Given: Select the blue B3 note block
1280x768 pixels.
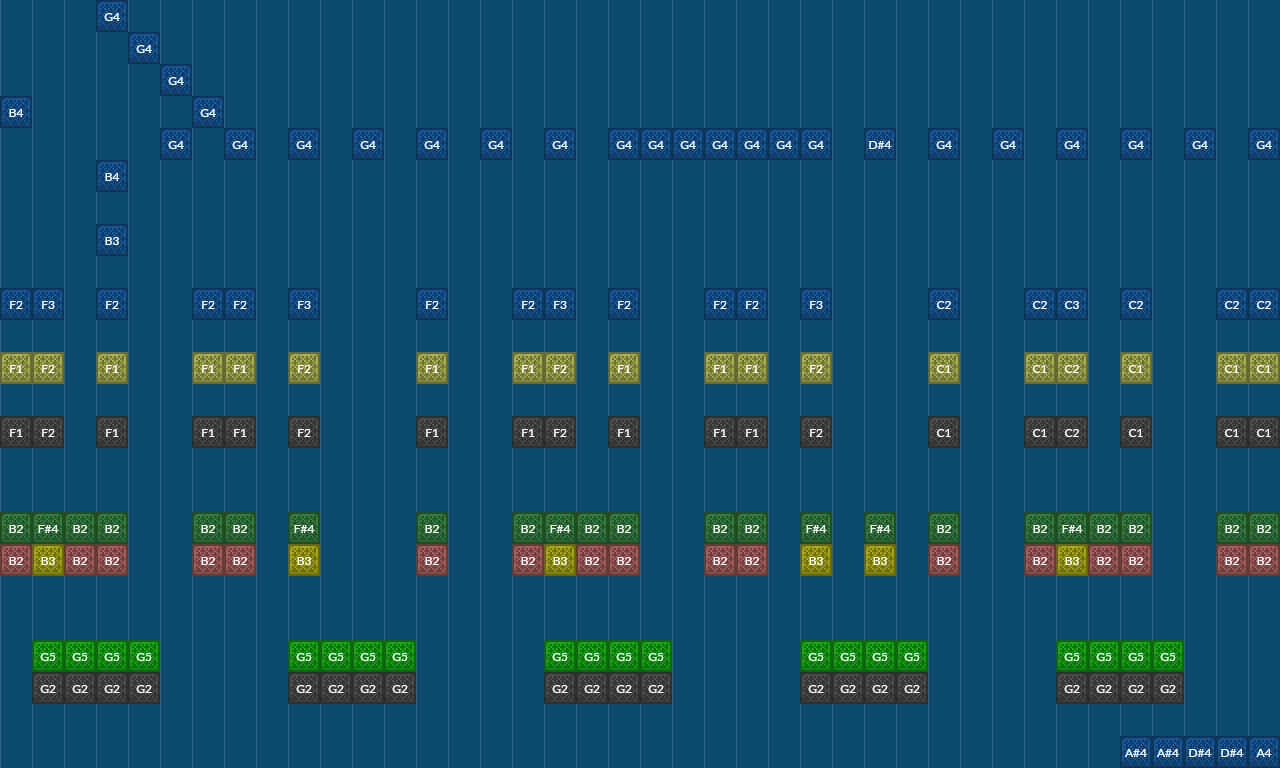Looking at the screenshot, I should pos(112,240).
